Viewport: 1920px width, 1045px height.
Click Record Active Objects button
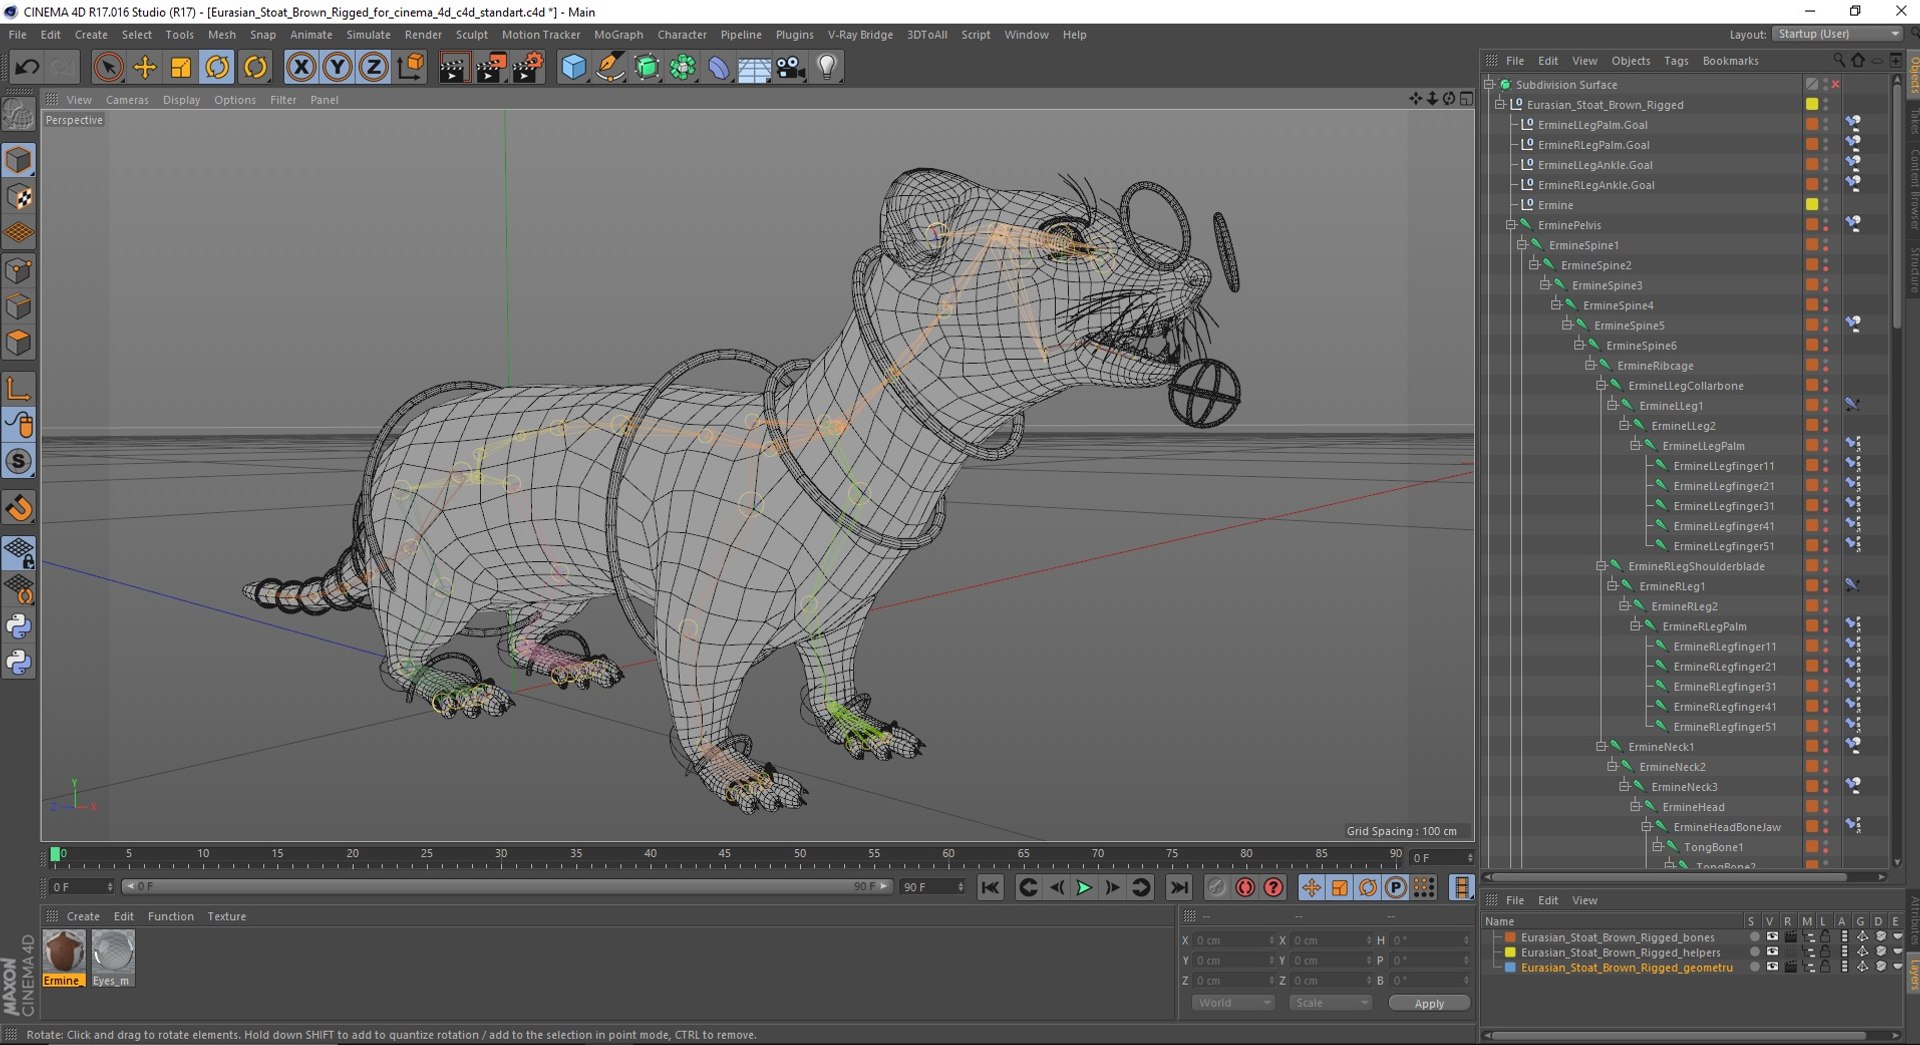pyautogui.click(x=1216, y=887)
